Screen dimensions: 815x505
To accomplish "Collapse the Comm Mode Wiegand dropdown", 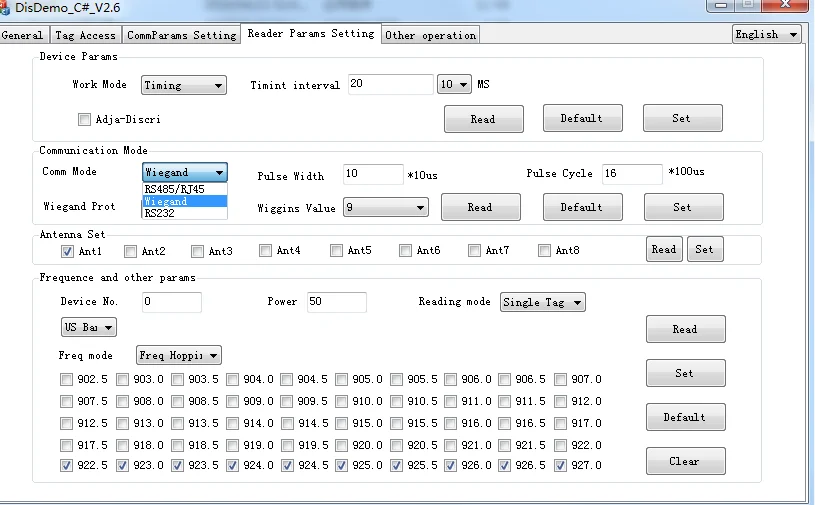I will pos(185,172).
